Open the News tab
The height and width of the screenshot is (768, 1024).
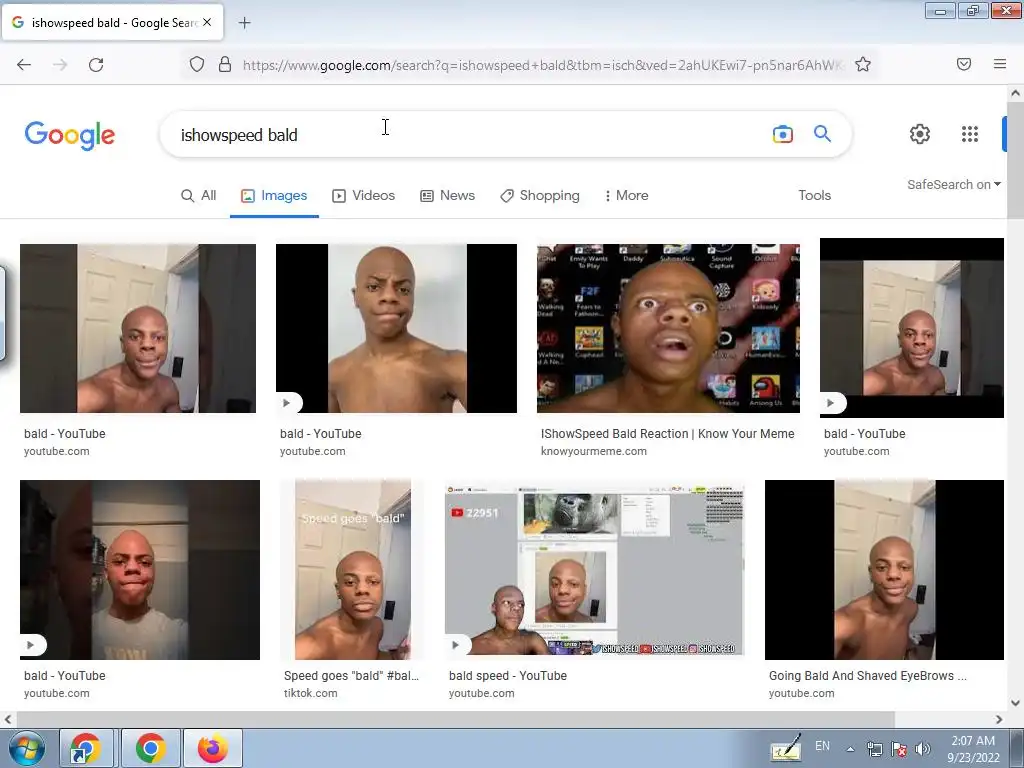pyautogui.click(x=447, y=195)
